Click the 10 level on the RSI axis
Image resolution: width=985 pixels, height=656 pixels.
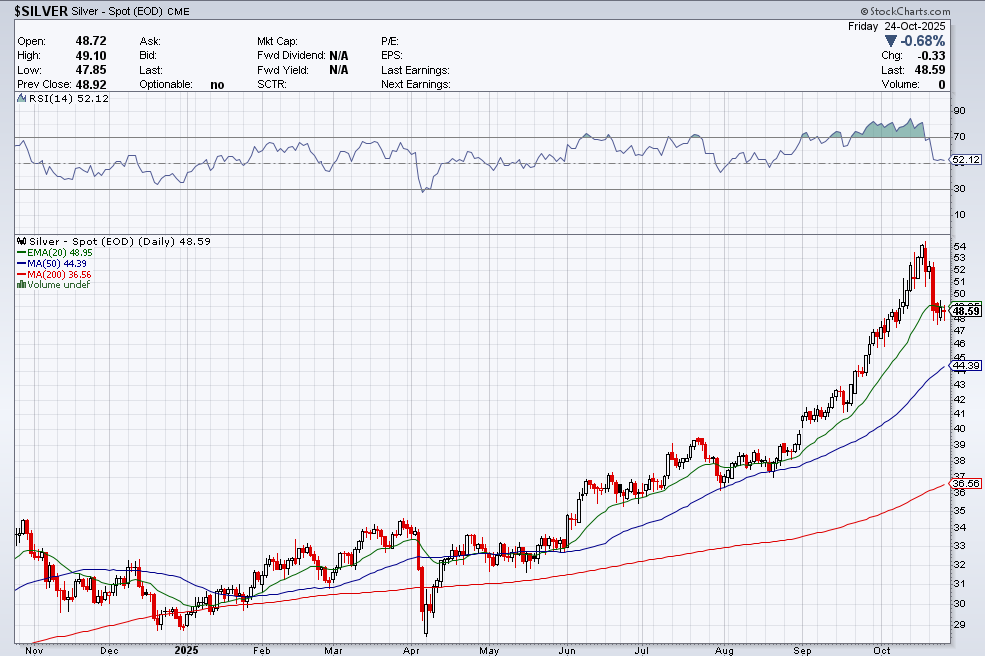[959, 215]
